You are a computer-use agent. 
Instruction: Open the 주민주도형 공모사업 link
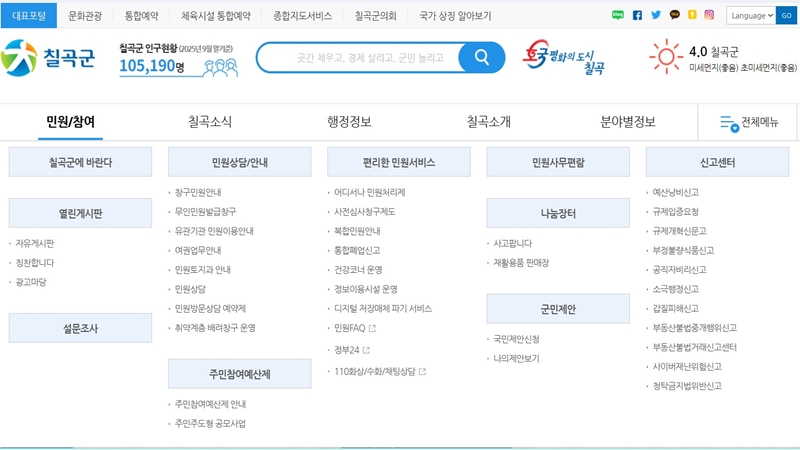(210, 423)
